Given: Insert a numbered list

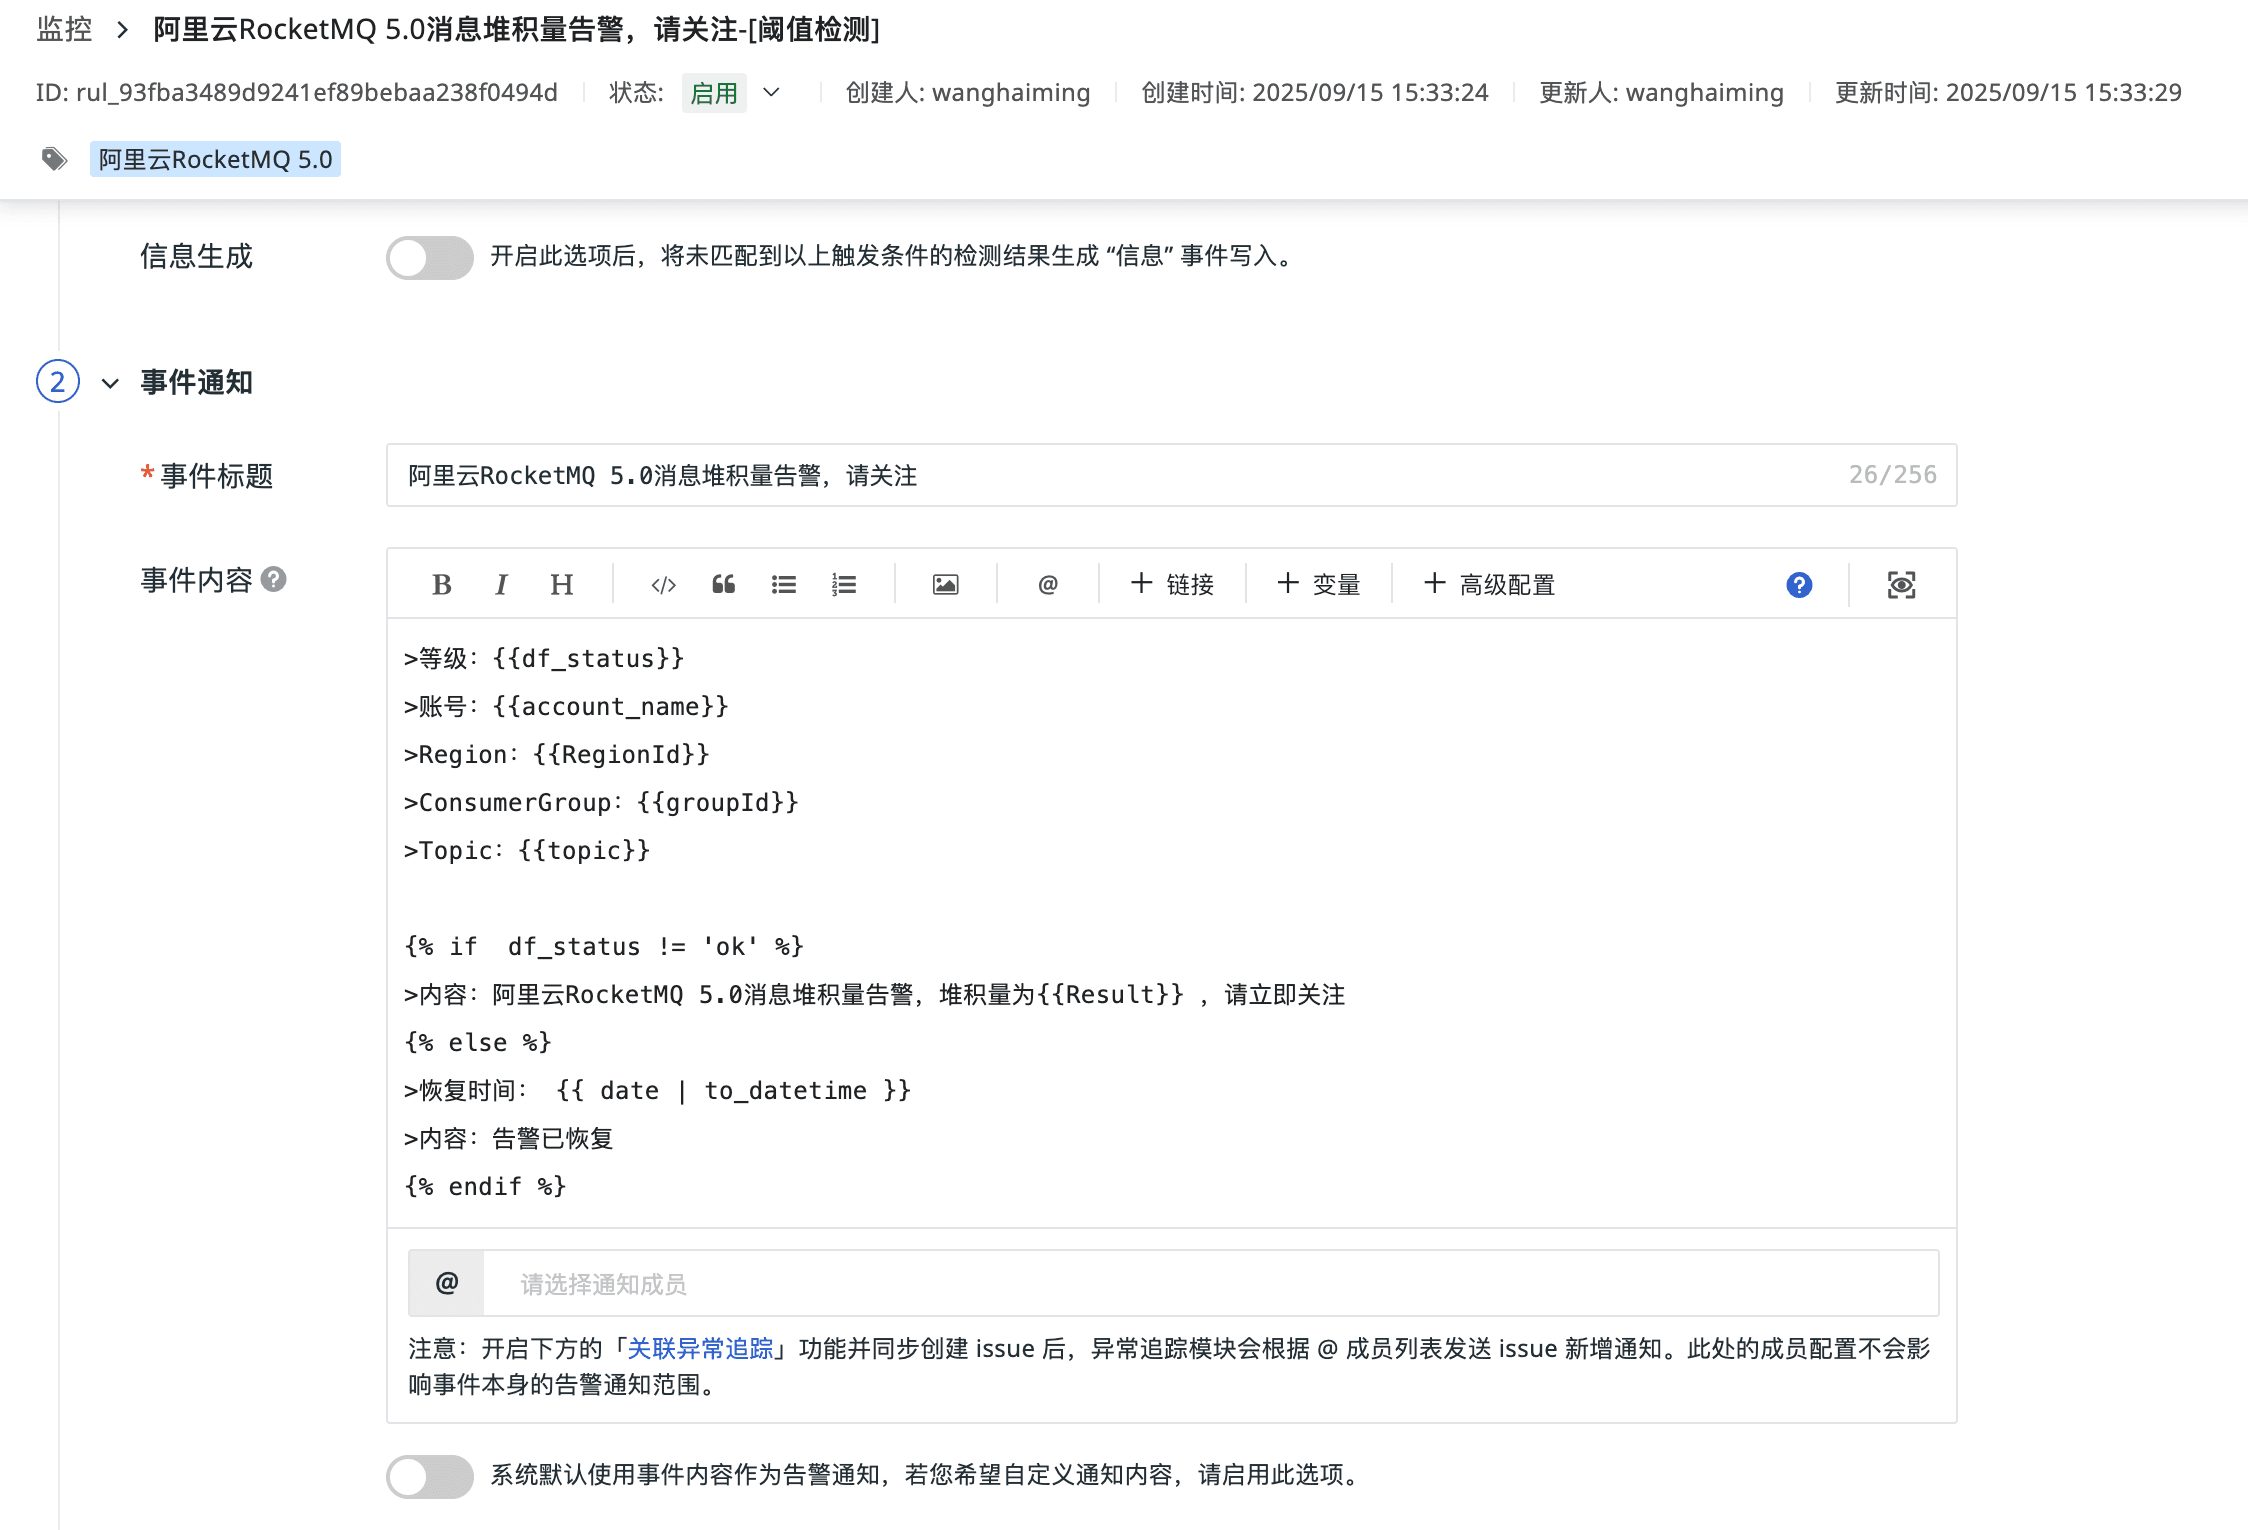Looking at the screenshot, I should 843,585.
